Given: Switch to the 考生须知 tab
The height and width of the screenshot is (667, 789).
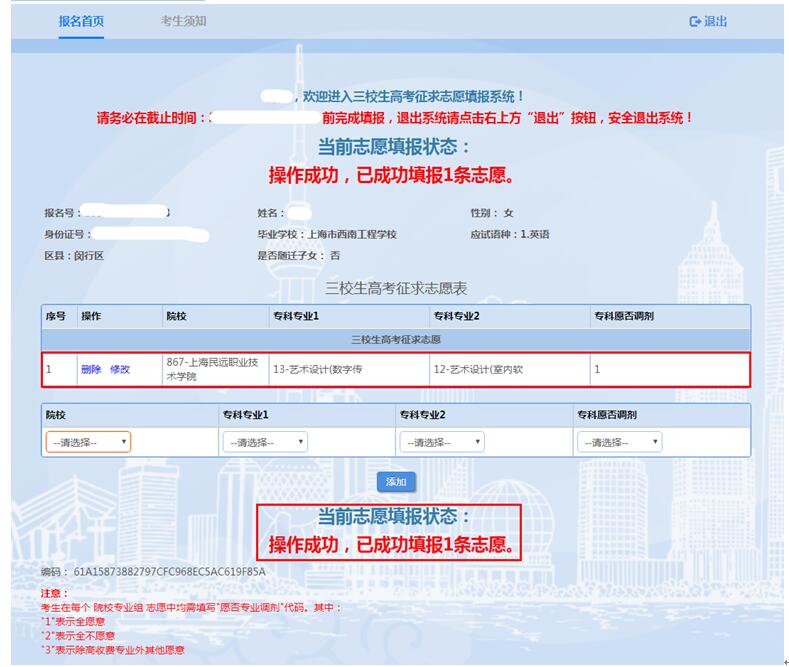Looking at the screenshot, I should 183,22.
